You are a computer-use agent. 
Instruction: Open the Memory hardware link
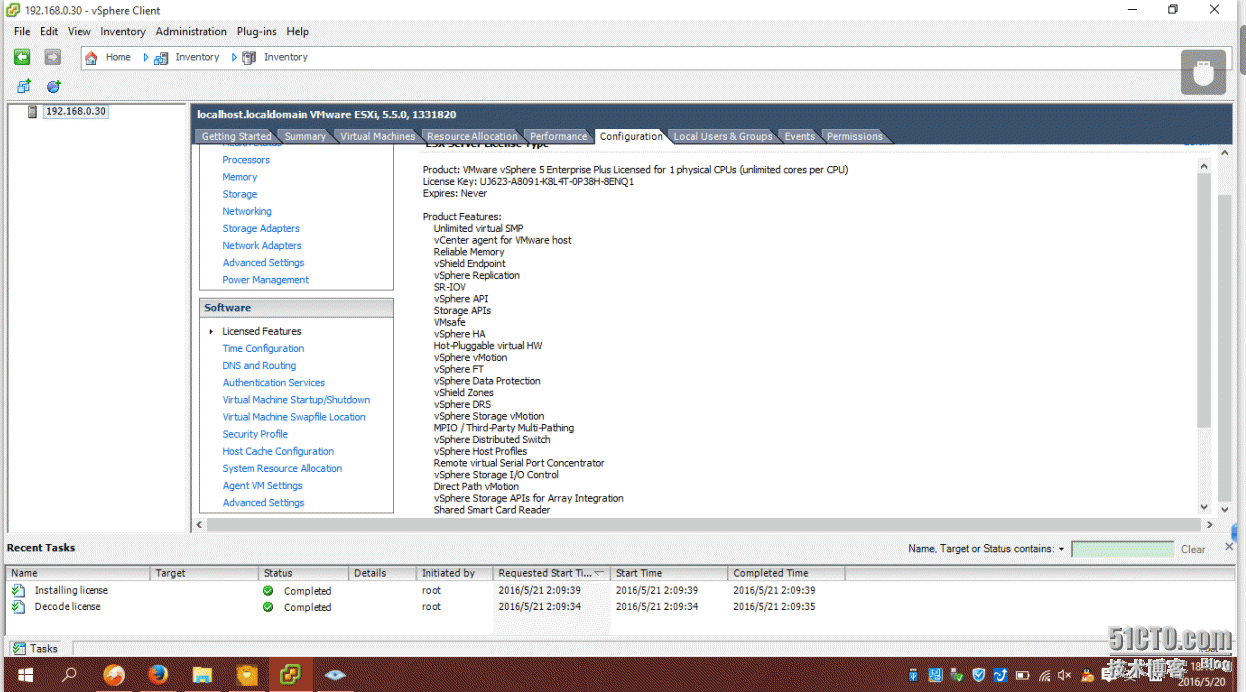tap(240, 177)
